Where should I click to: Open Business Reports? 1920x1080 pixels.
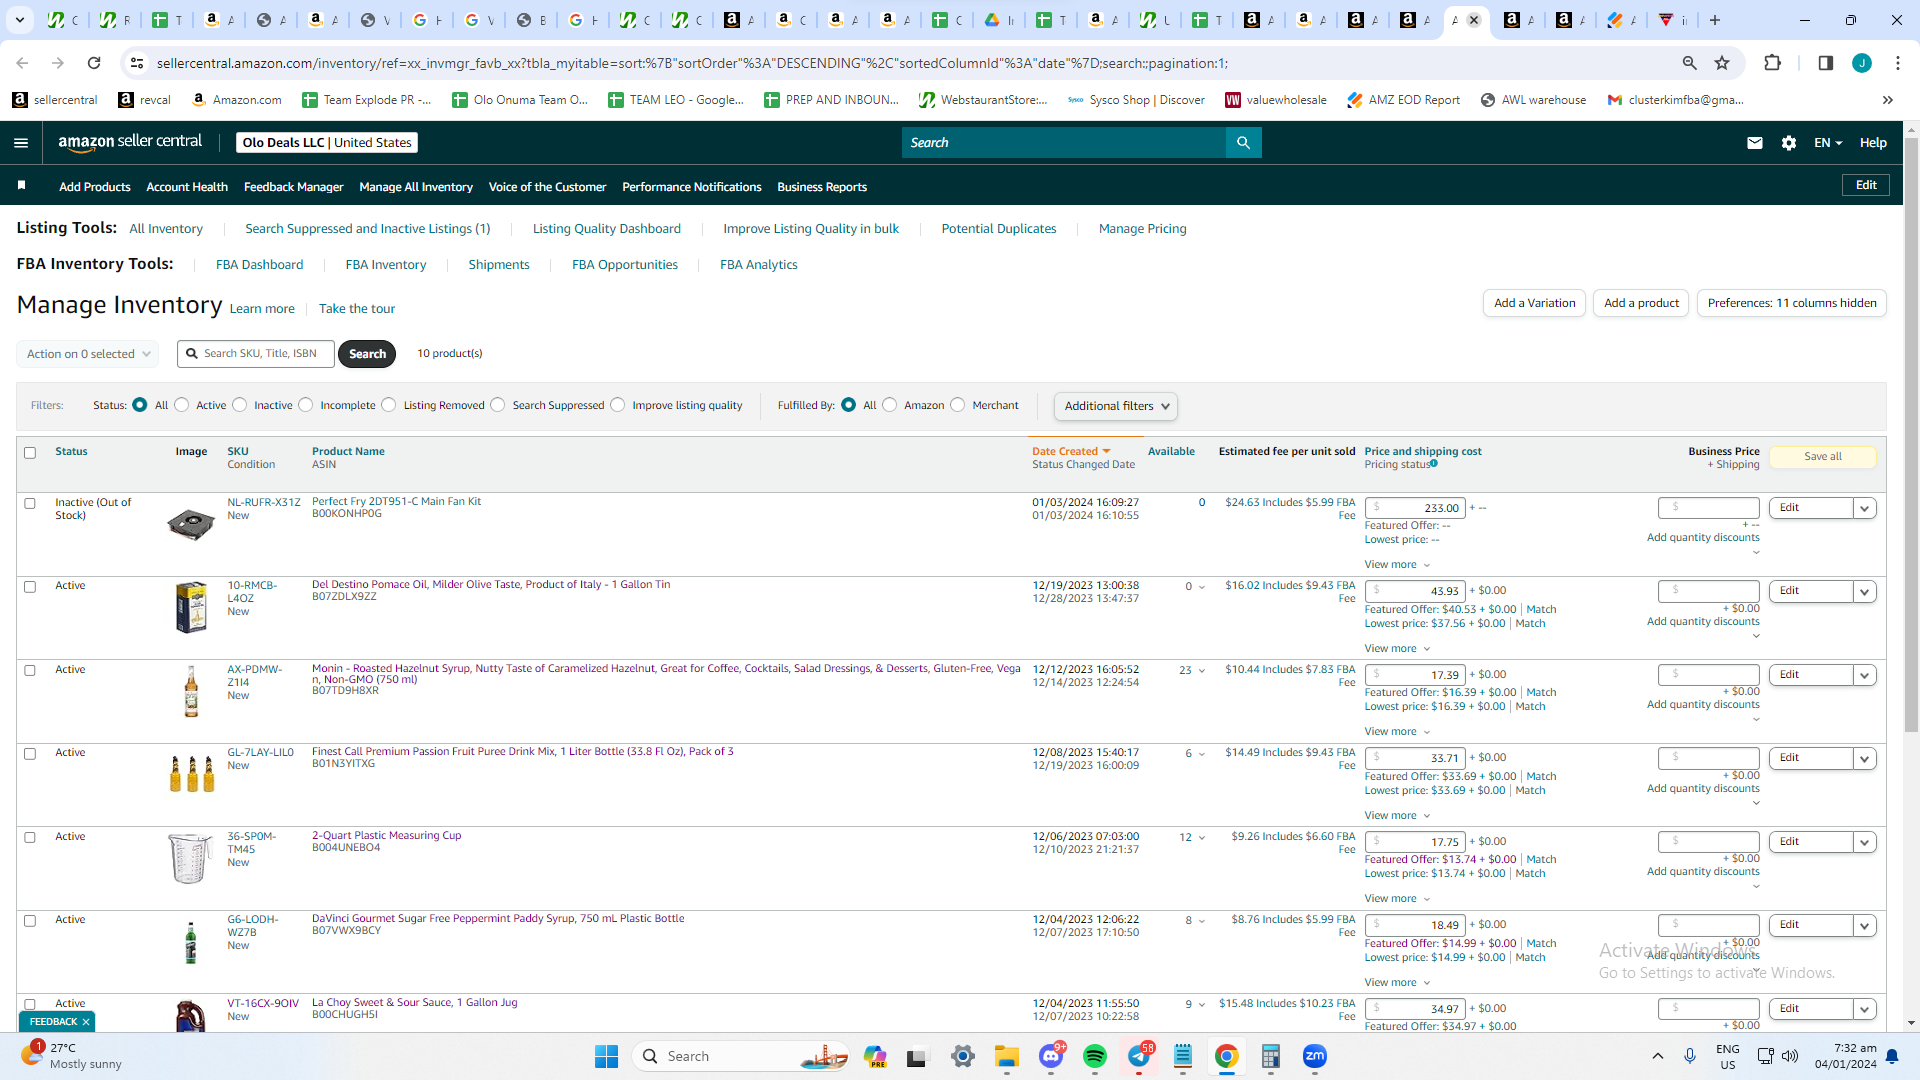(822, 187)
